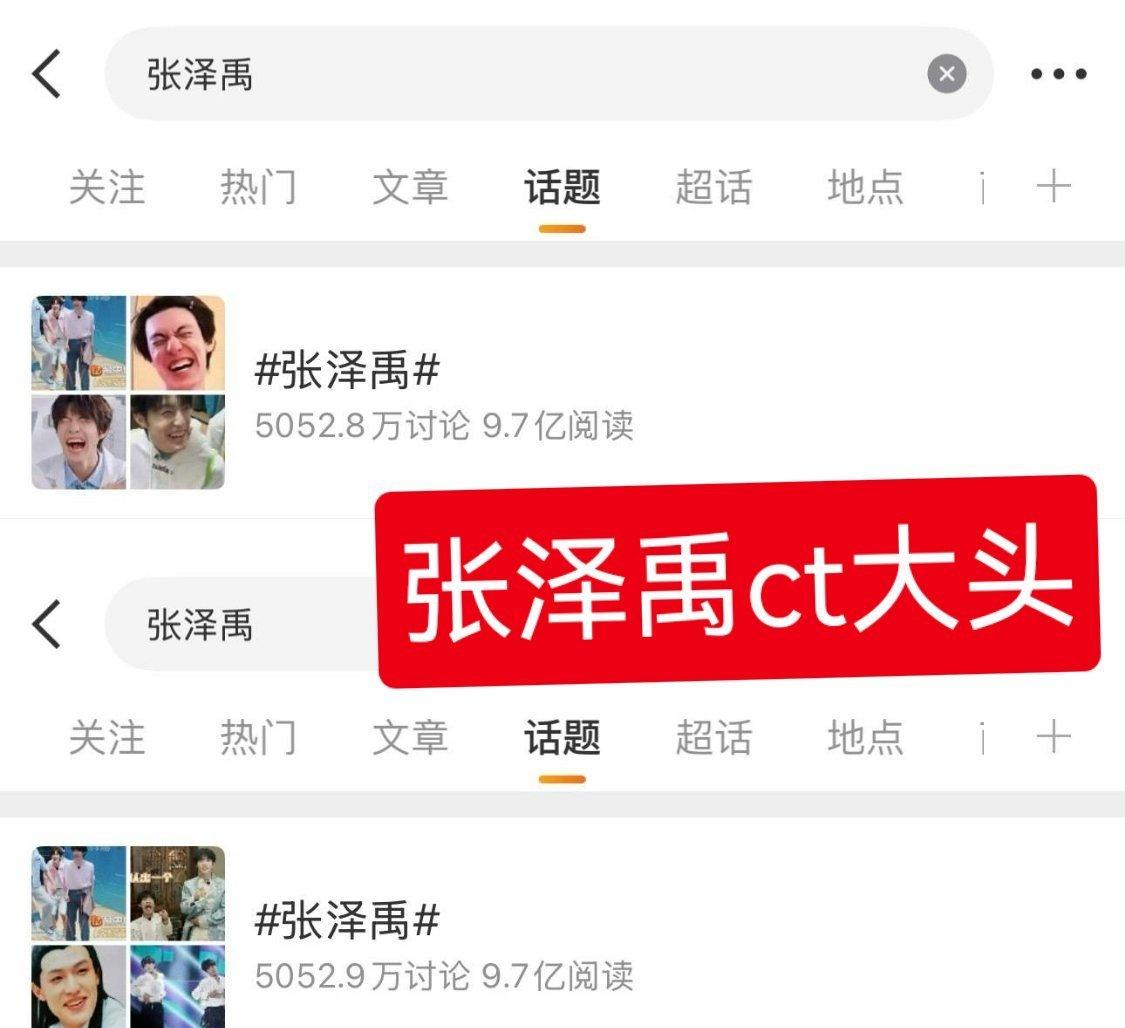Tap the lower plus icon beside tabs

point(1053,737)
